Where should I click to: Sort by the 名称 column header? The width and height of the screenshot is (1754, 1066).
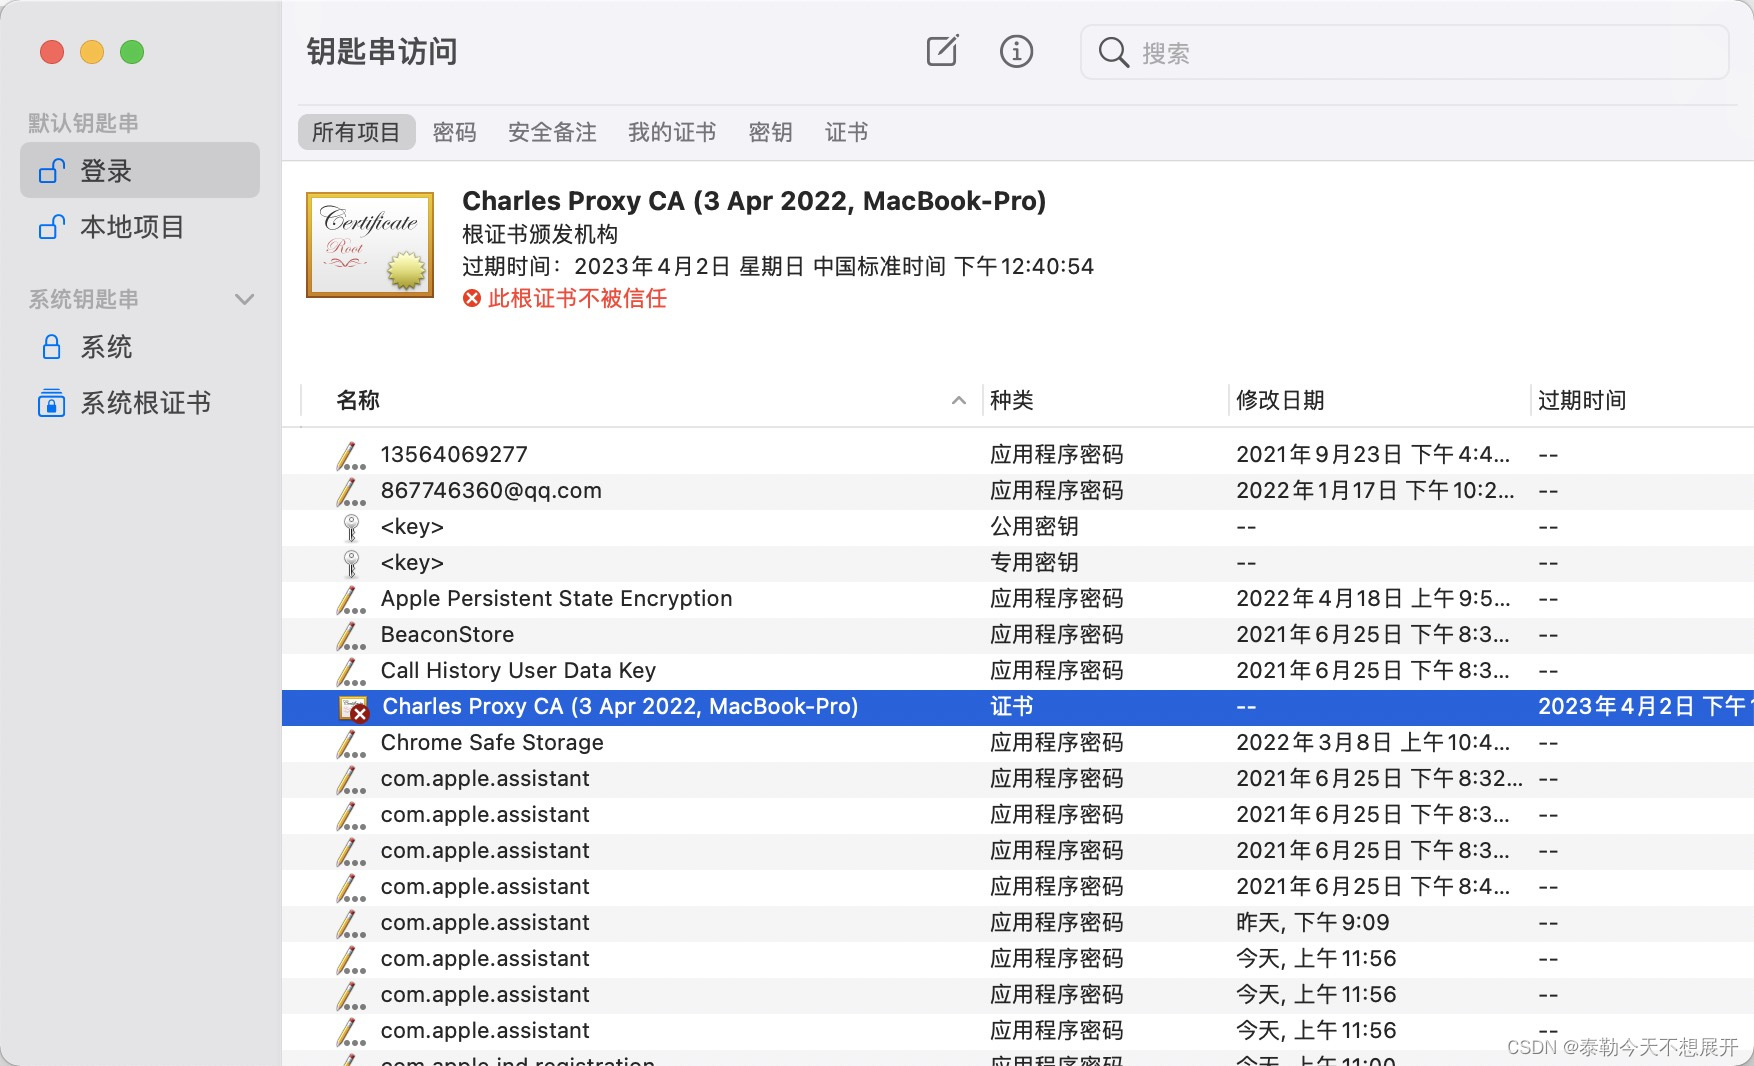[x=358, y=400]
